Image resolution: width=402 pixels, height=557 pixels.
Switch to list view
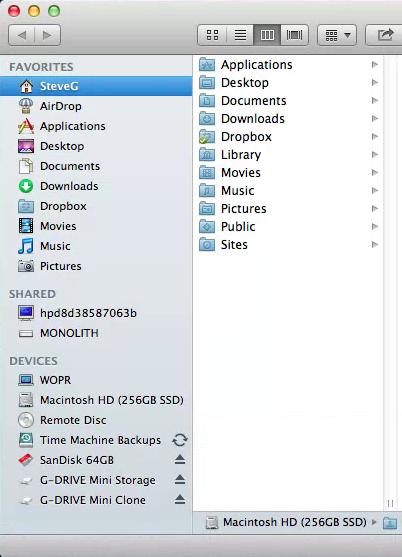pyautogui.click(x=240, y=35)
